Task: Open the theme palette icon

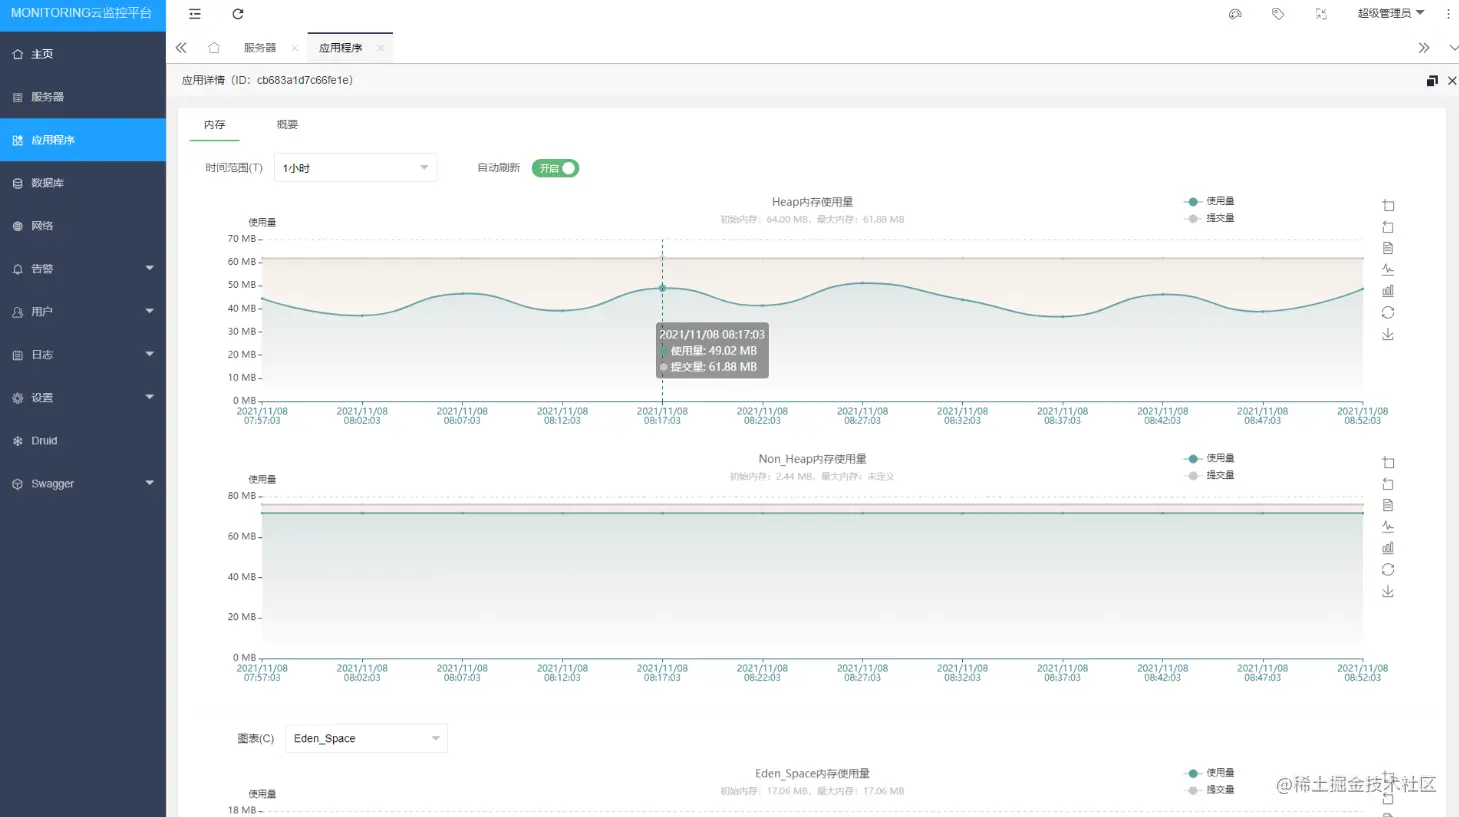Action: click(1235, 14)
